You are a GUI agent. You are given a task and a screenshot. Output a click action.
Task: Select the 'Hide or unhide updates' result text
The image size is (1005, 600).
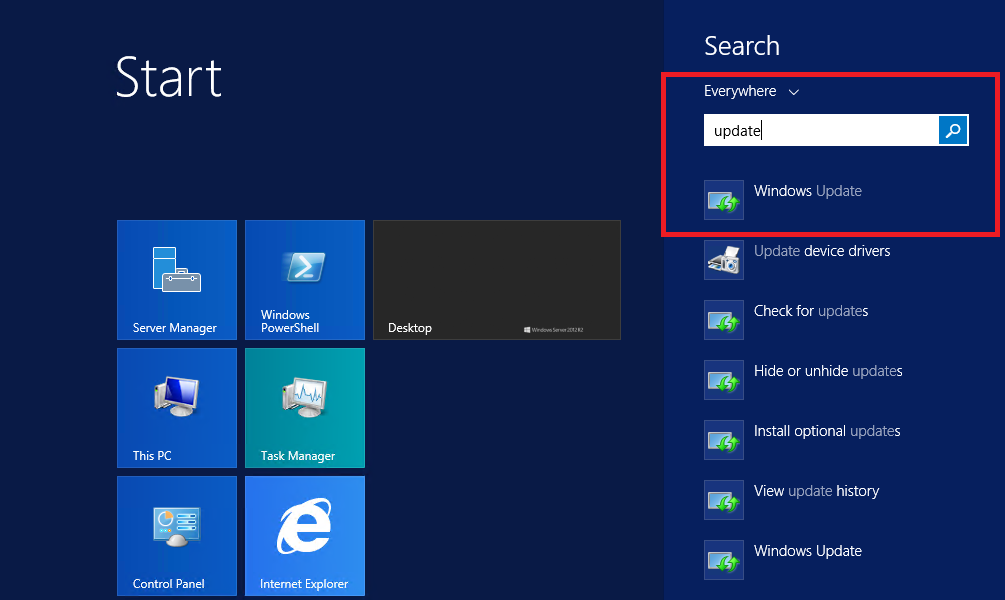[x=828, y=371]
